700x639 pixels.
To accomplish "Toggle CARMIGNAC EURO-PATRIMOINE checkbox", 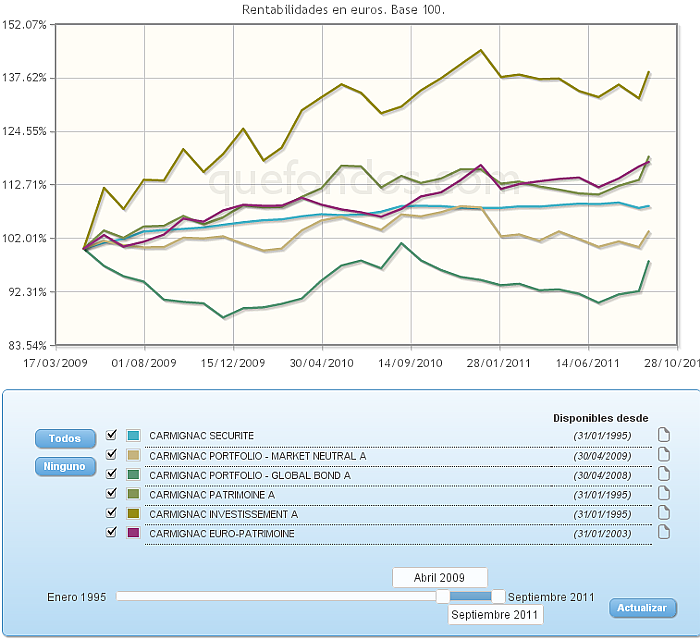I will [111, 532].
